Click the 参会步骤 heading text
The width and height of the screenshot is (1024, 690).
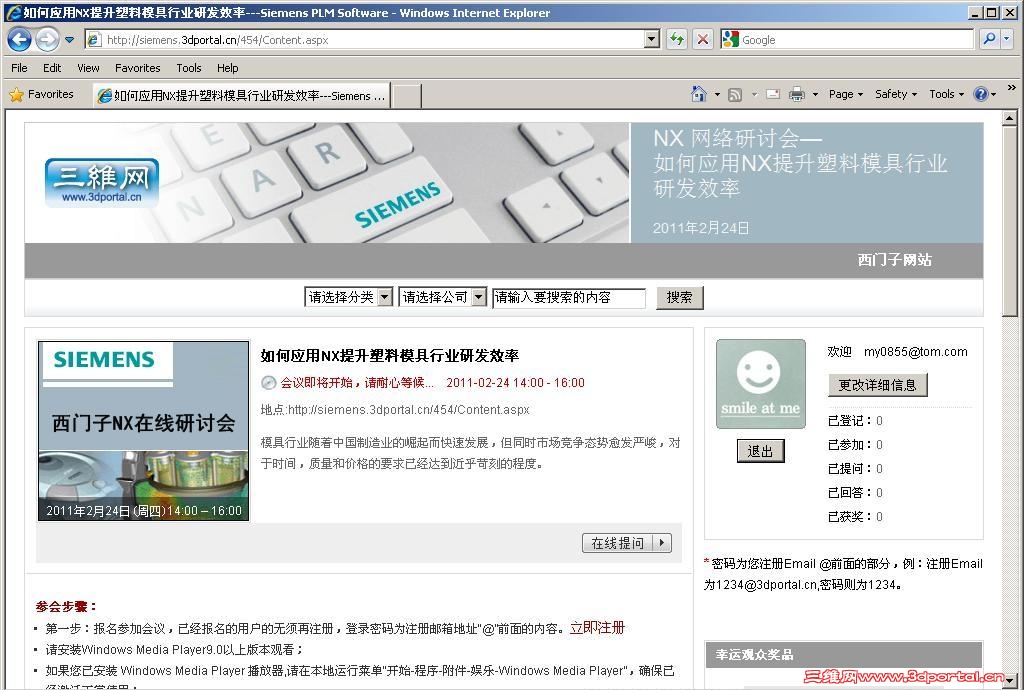point(66,606)
